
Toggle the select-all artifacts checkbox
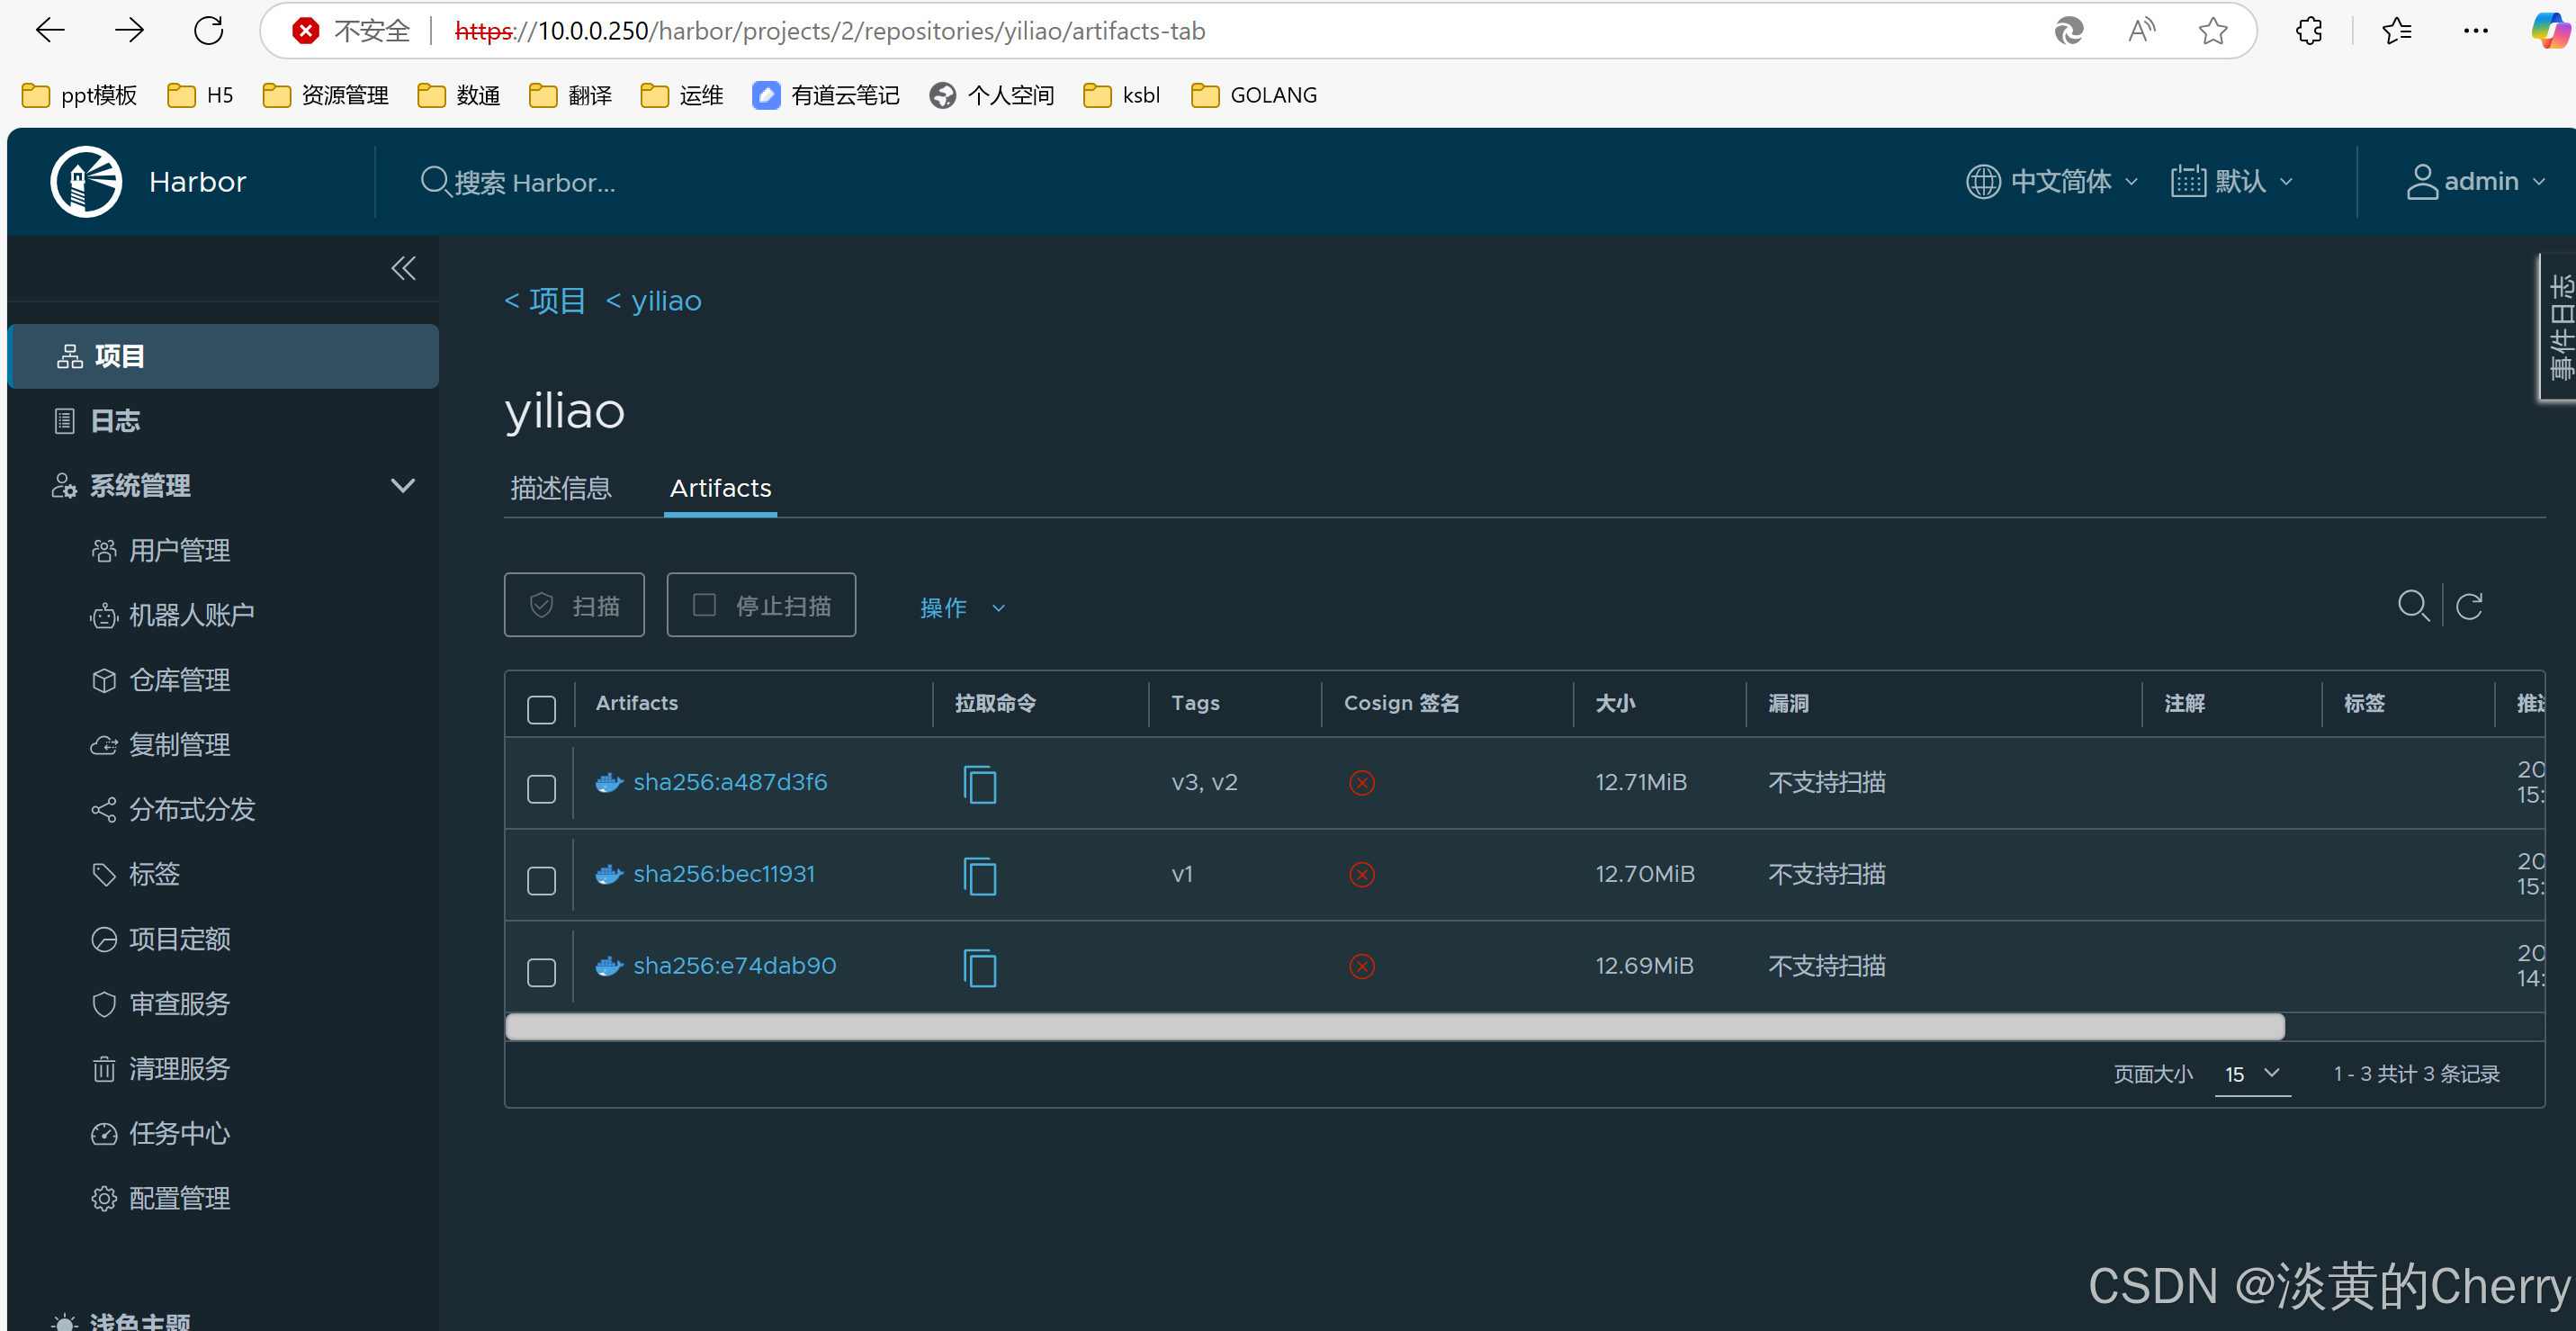(541, 709)
